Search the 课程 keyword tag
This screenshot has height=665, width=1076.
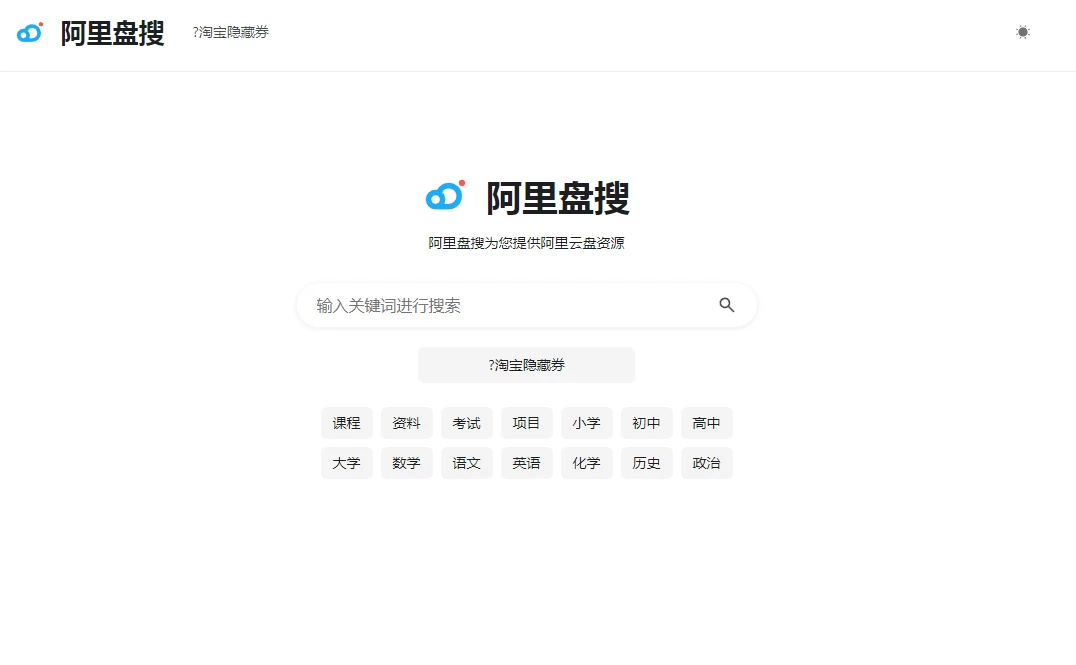pos(346,422)
